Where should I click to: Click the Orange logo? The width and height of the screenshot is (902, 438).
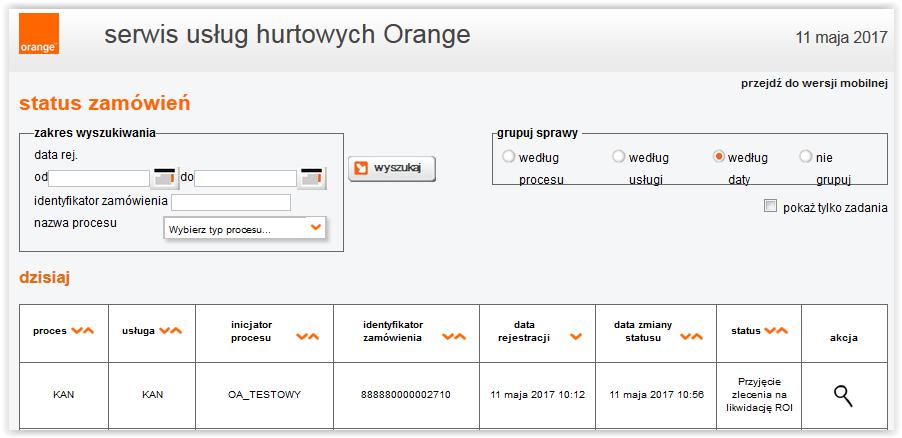(x=39, y=33)
